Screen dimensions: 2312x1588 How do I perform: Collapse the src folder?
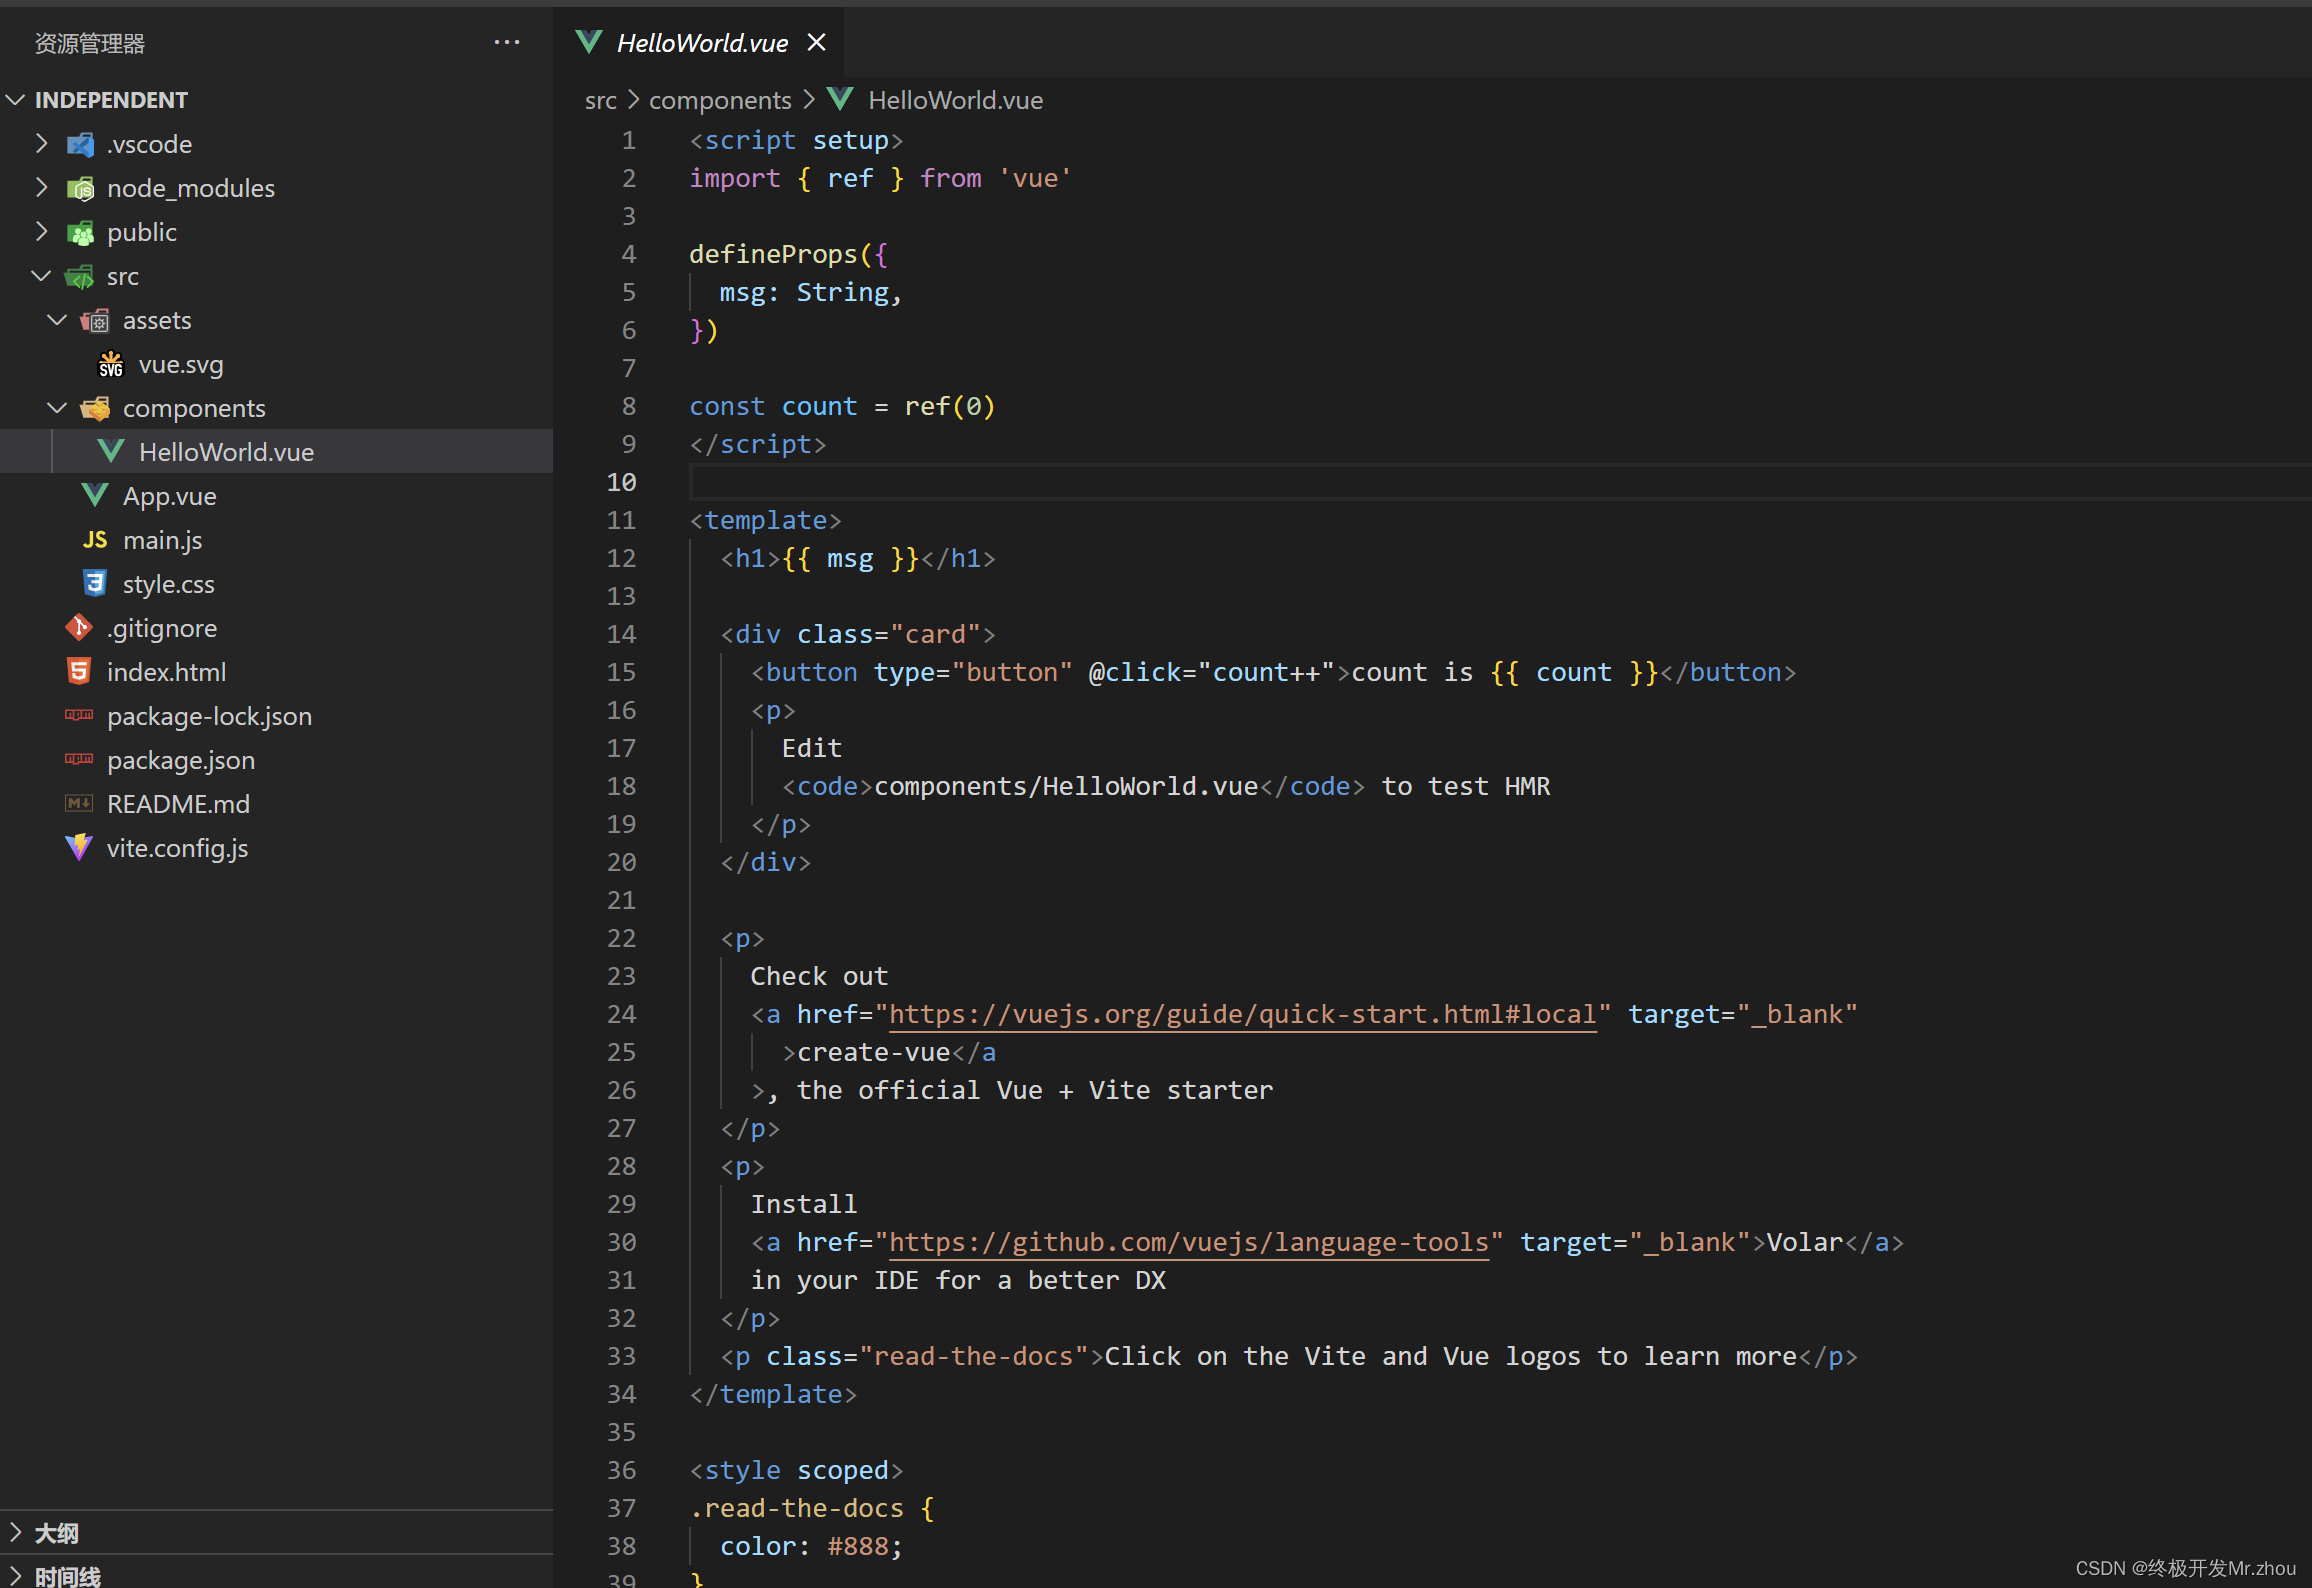pos(41,276)
